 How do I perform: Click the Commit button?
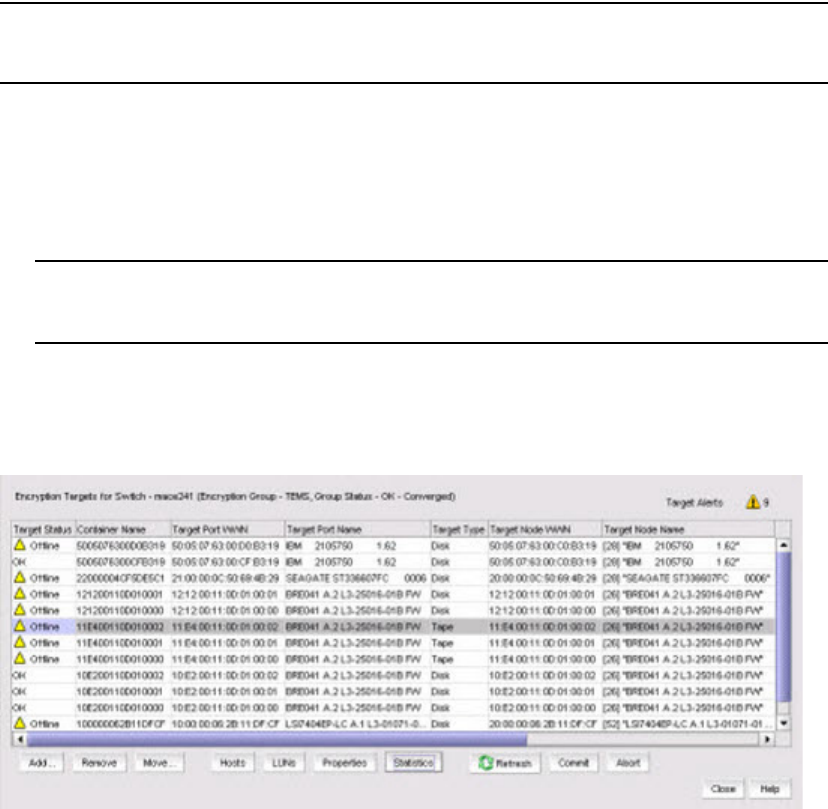pyautogui.click(x=573, y=763)
